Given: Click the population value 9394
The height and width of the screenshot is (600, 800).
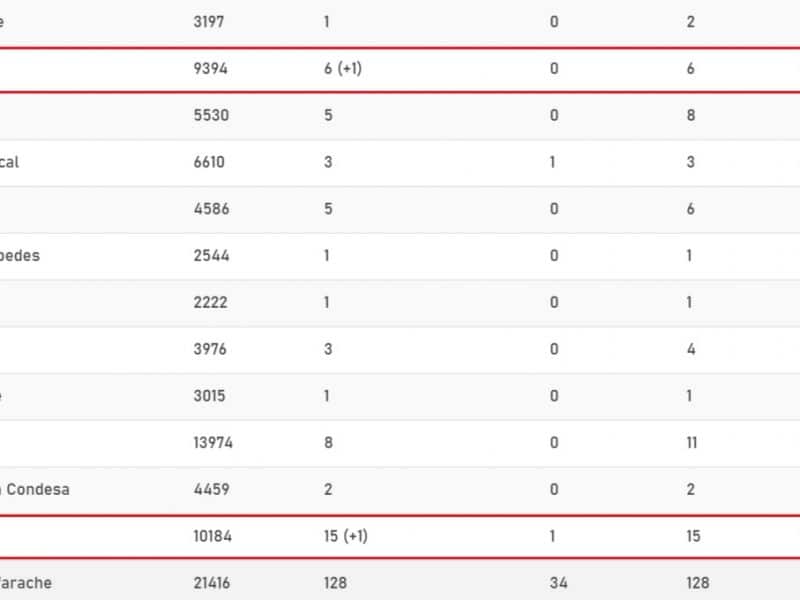Looking at the screenshot, I should tap(210, 68).
